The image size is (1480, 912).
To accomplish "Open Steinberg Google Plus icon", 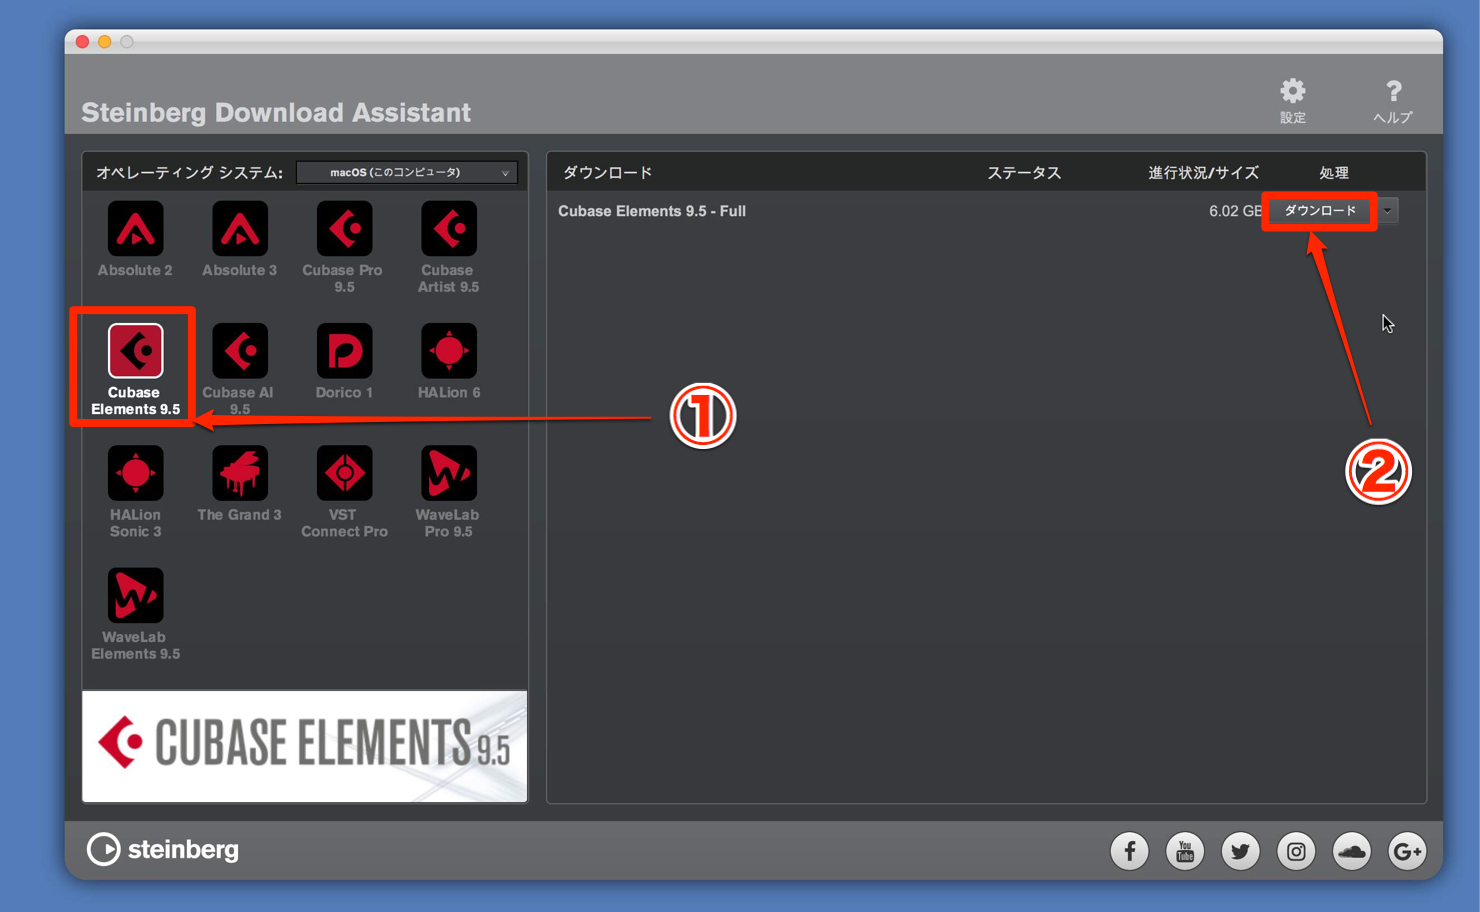I will [x=1407, y=851].
